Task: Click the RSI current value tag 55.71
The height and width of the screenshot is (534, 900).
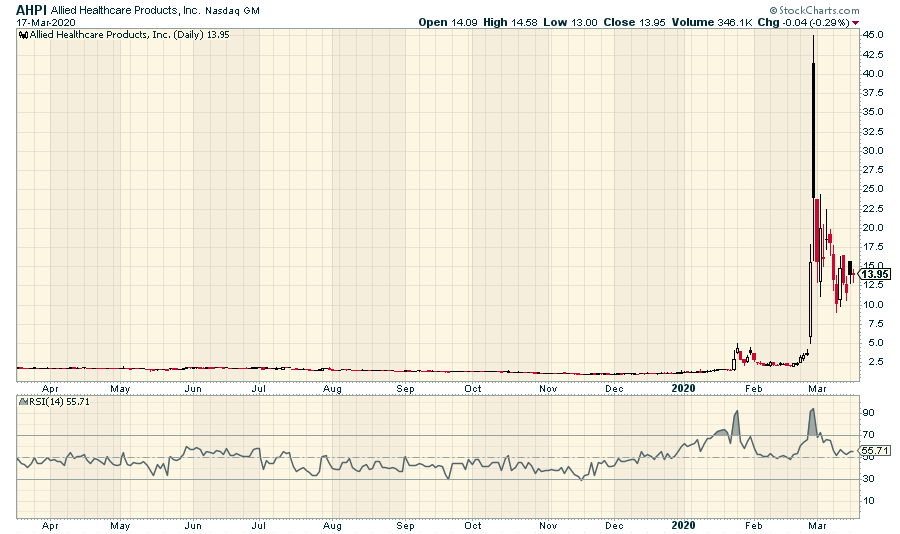Action: click(x=877, y=451)
